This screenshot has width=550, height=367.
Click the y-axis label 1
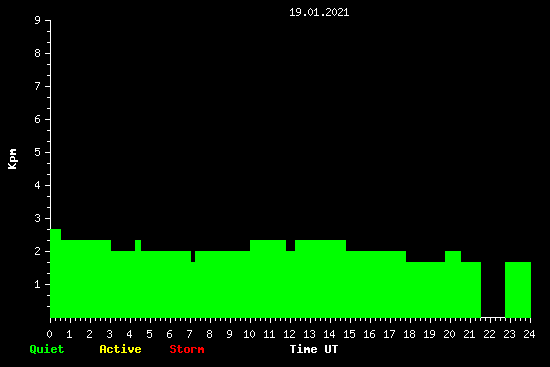[x=38, y=284]
